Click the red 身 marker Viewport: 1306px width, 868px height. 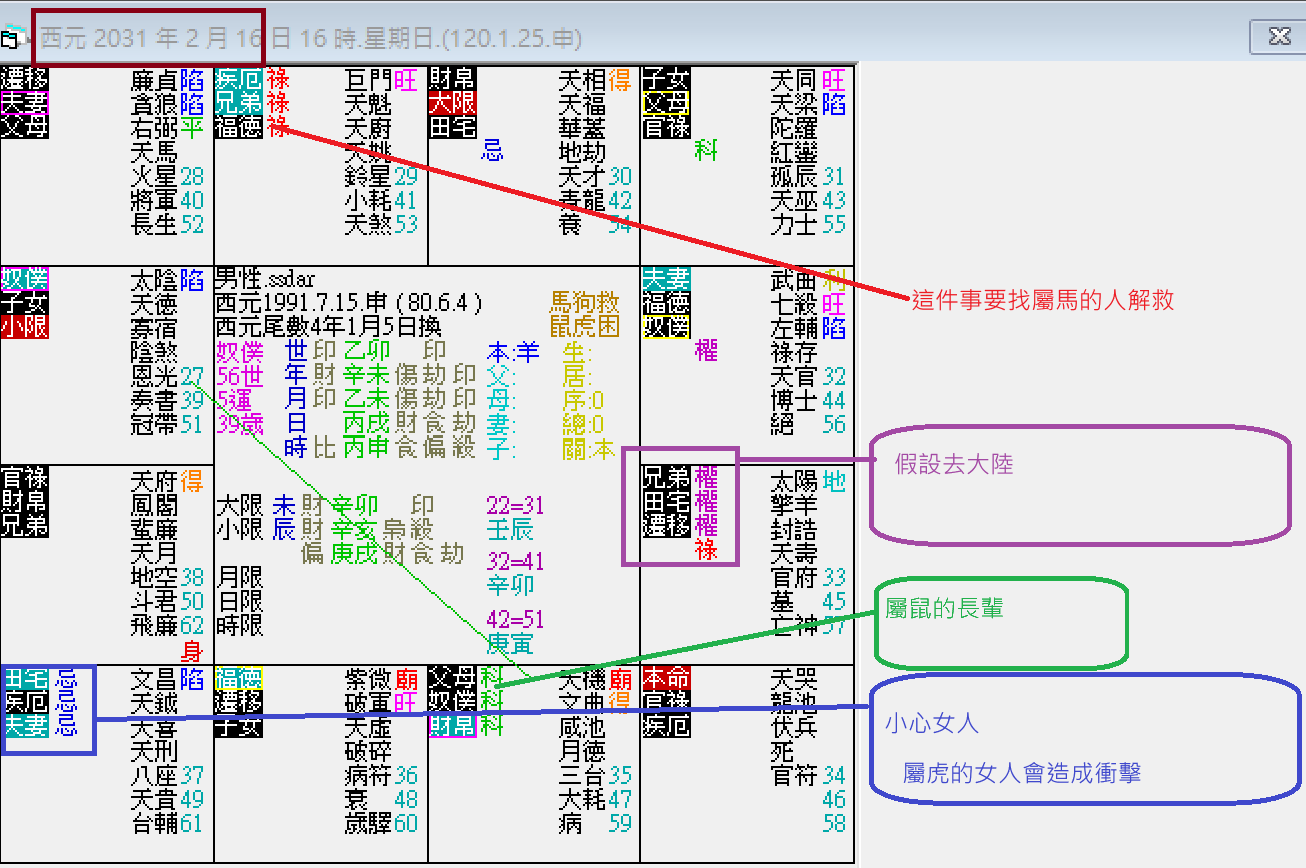[x=192, y=653]
